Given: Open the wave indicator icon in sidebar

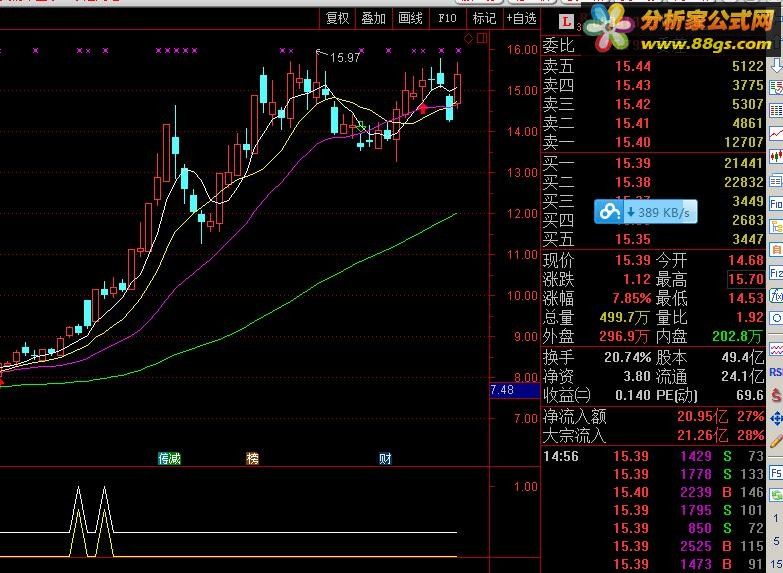Looking at the screenshot, I should click(776, 348).
